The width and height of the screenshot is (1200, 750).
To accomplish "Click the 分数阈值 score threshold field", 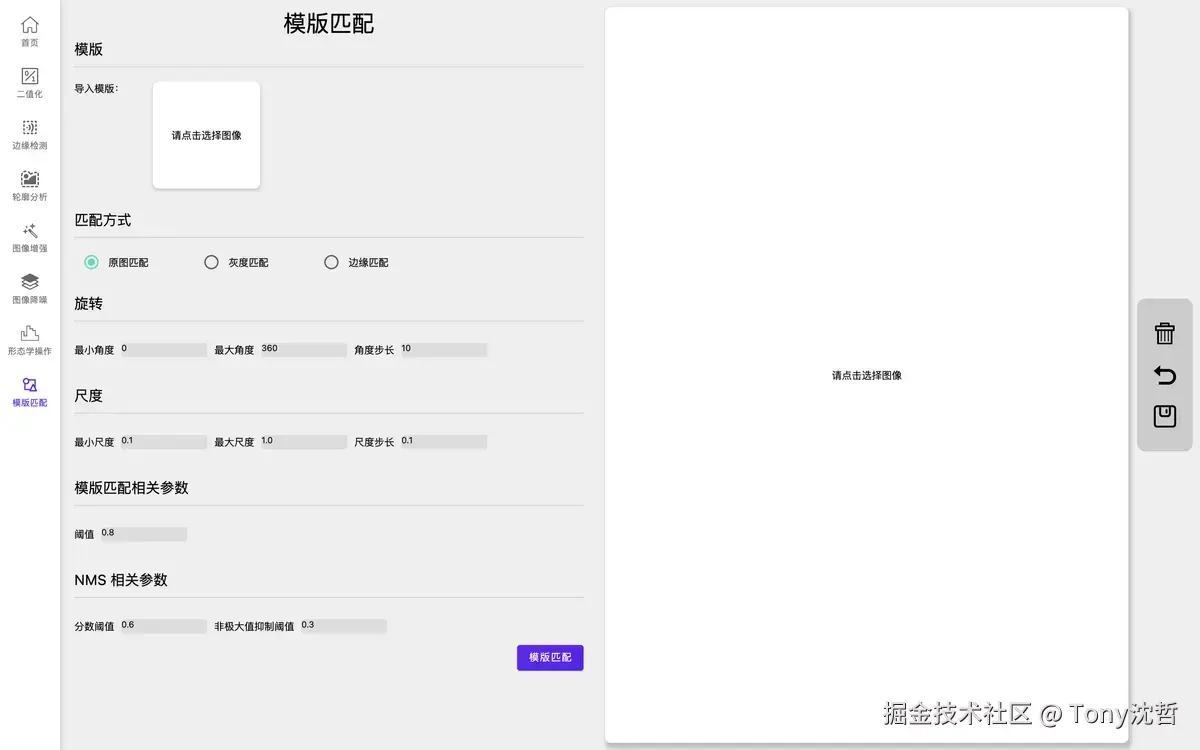I will pos(163,625).
